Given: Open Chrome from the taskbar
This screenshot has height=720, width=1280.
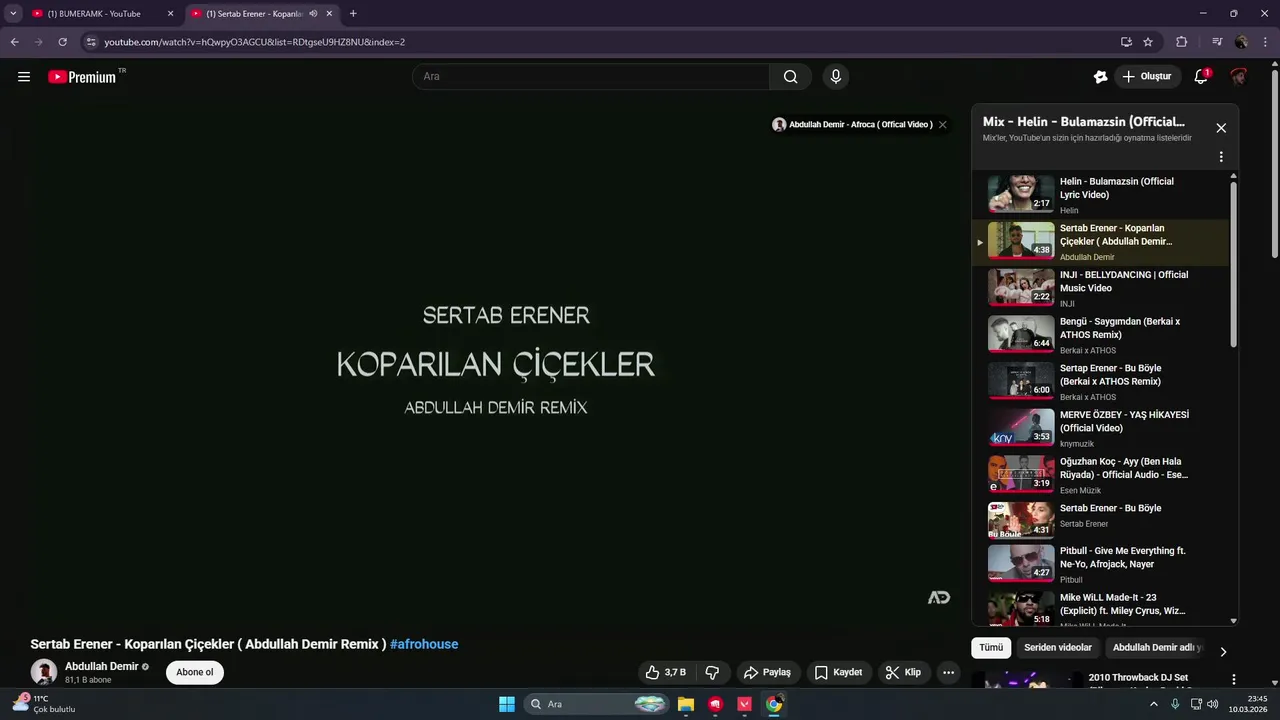Looking at the screenshot, I should pos(774,704).
